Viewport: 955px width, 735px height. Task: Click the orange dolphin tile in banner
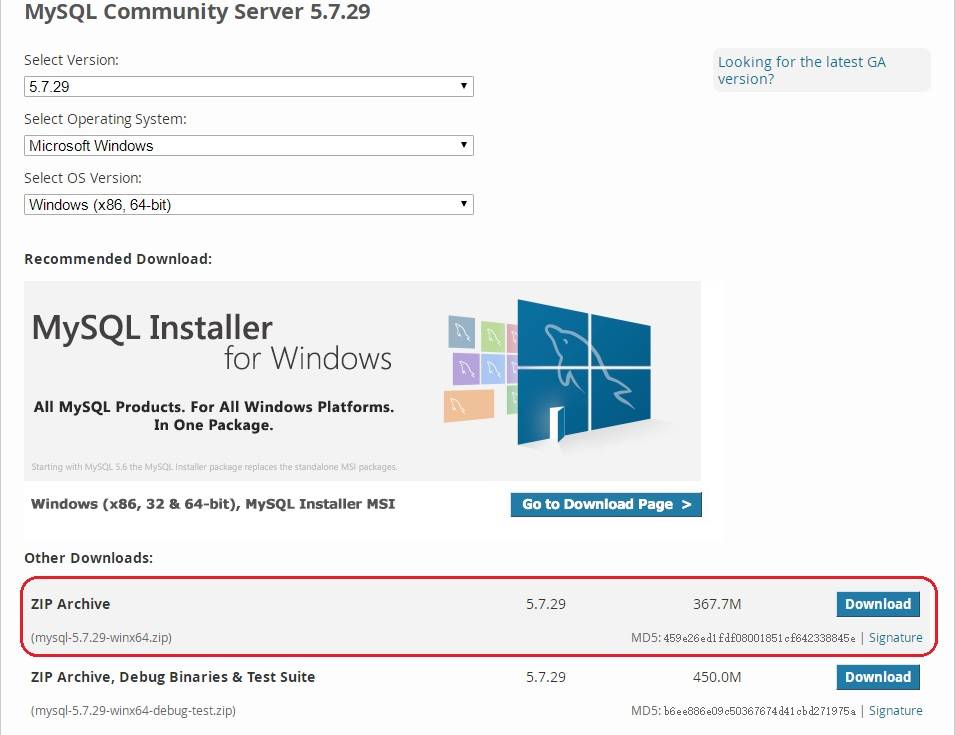pyautogui.click(x=468, y=405)
